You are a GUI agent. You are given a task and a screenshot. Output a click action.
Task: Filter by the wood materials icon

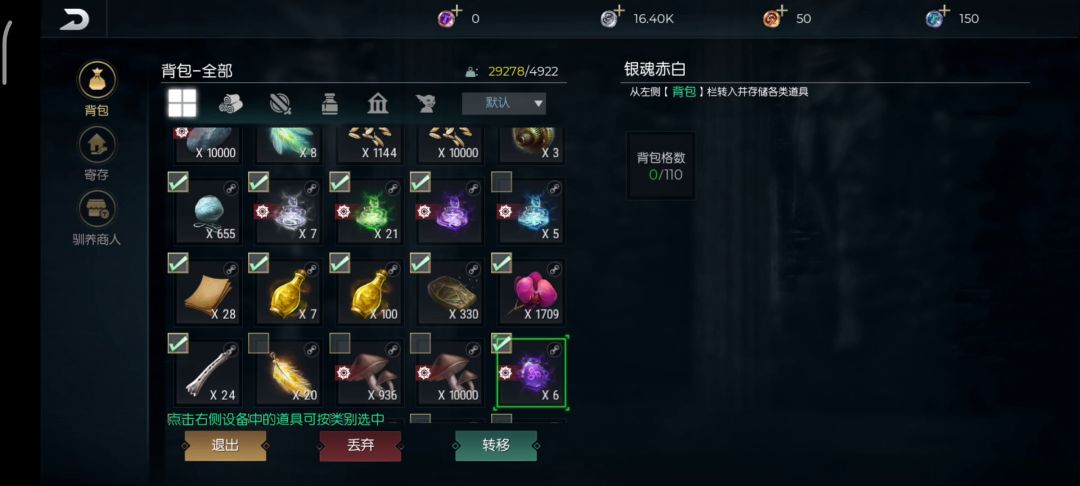pyautogui.click(x=231, y=104)
